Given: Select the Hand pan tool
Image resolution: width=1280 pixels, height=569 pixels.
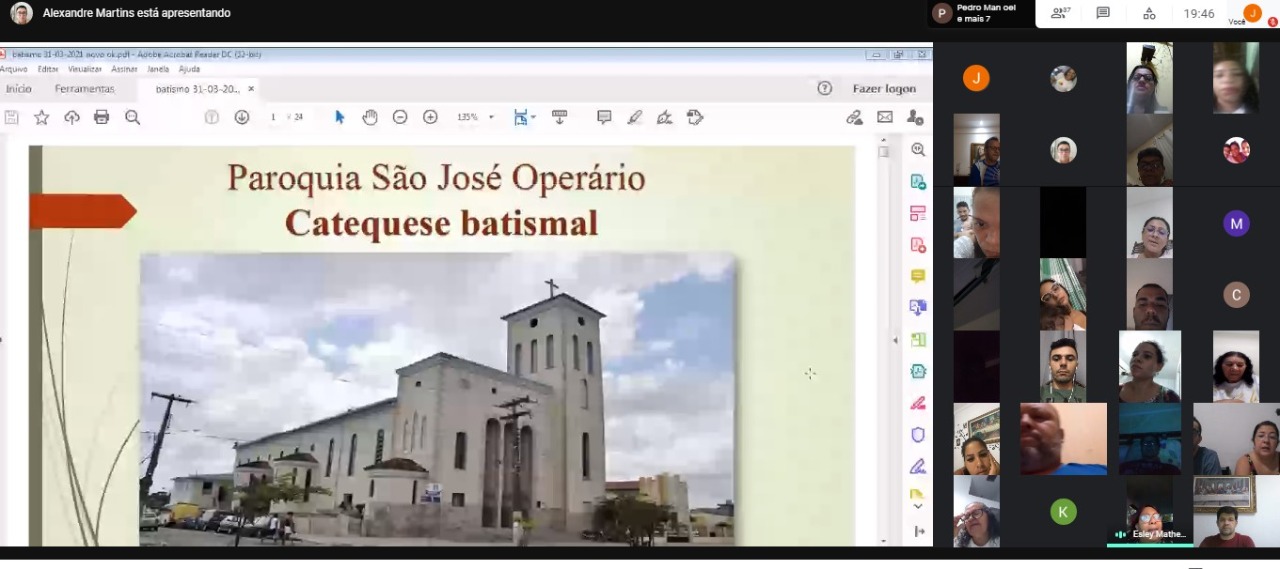Looking at the screenshot, I should tap(370, 117).
